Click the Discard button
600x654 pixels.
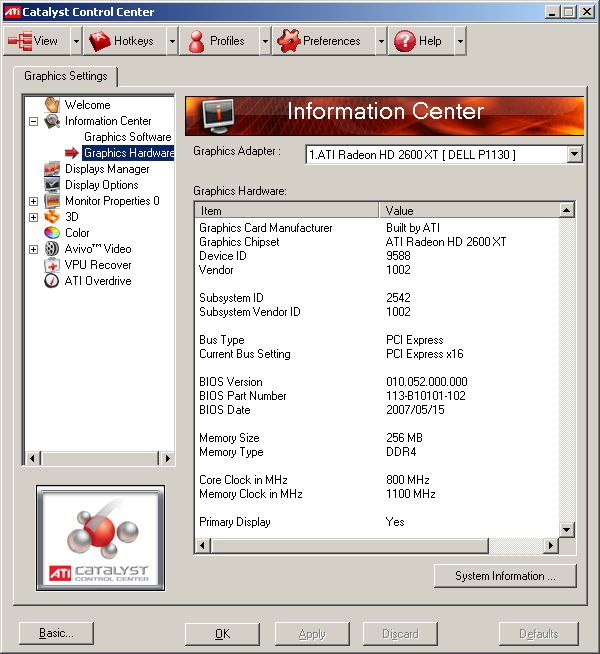(x=400, y=634)
